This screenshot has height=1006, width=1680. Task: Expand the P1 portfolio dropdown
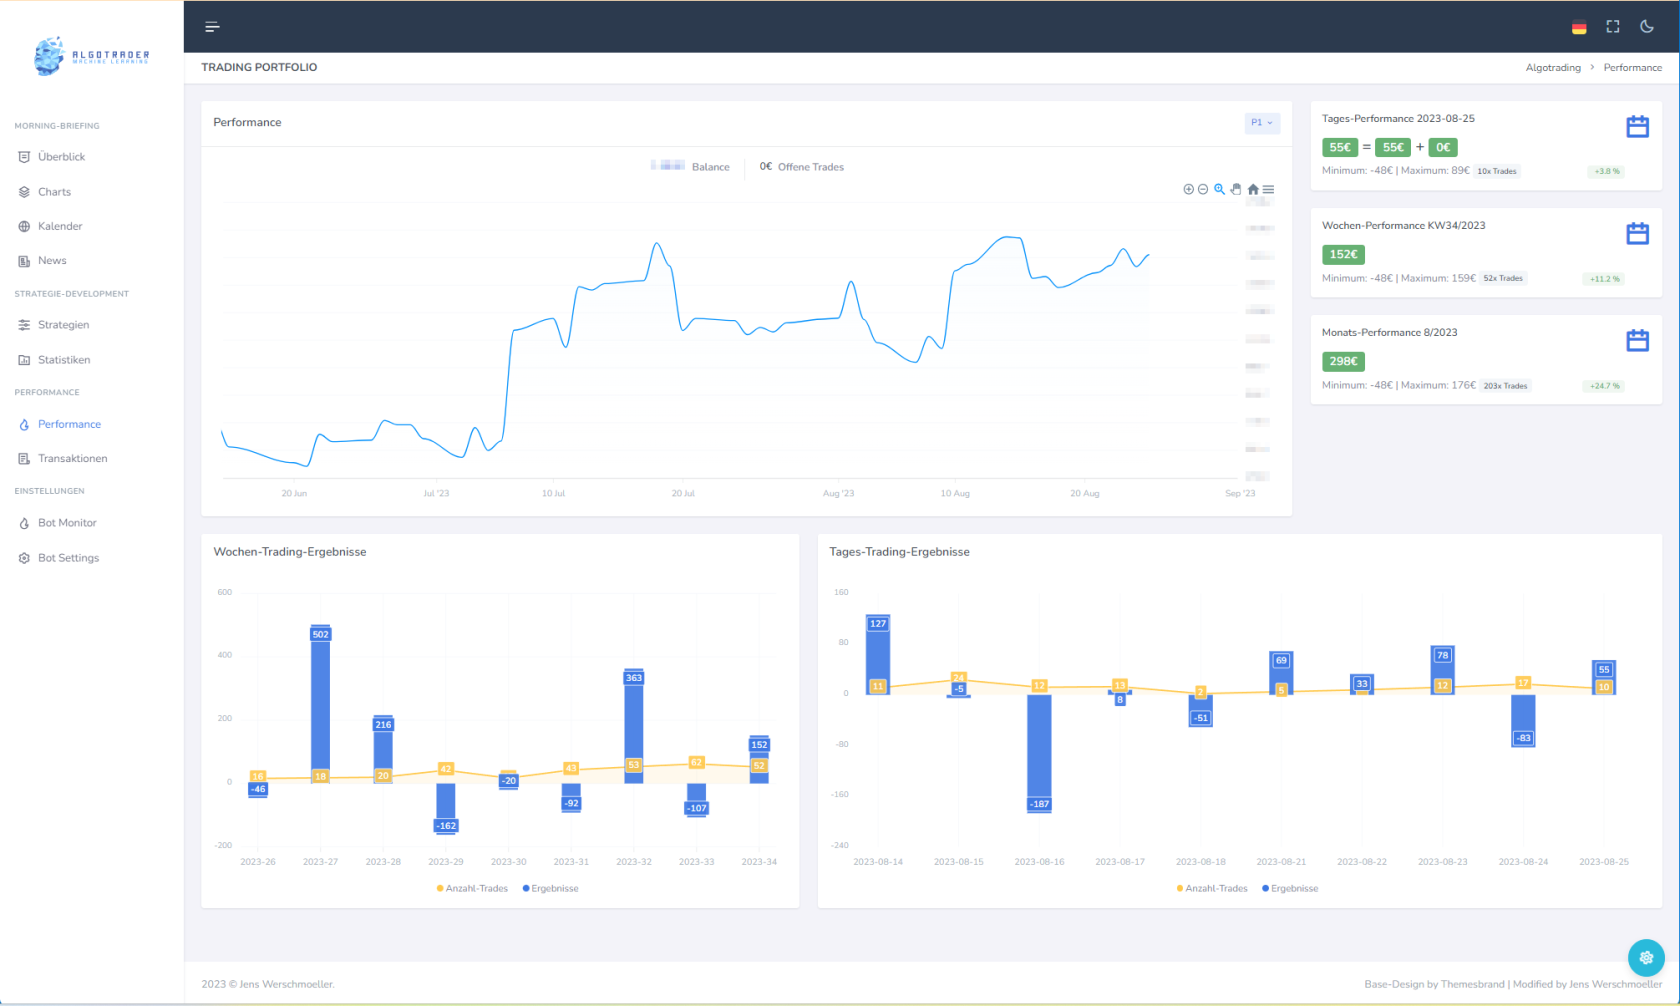[x=1262, y=123]
